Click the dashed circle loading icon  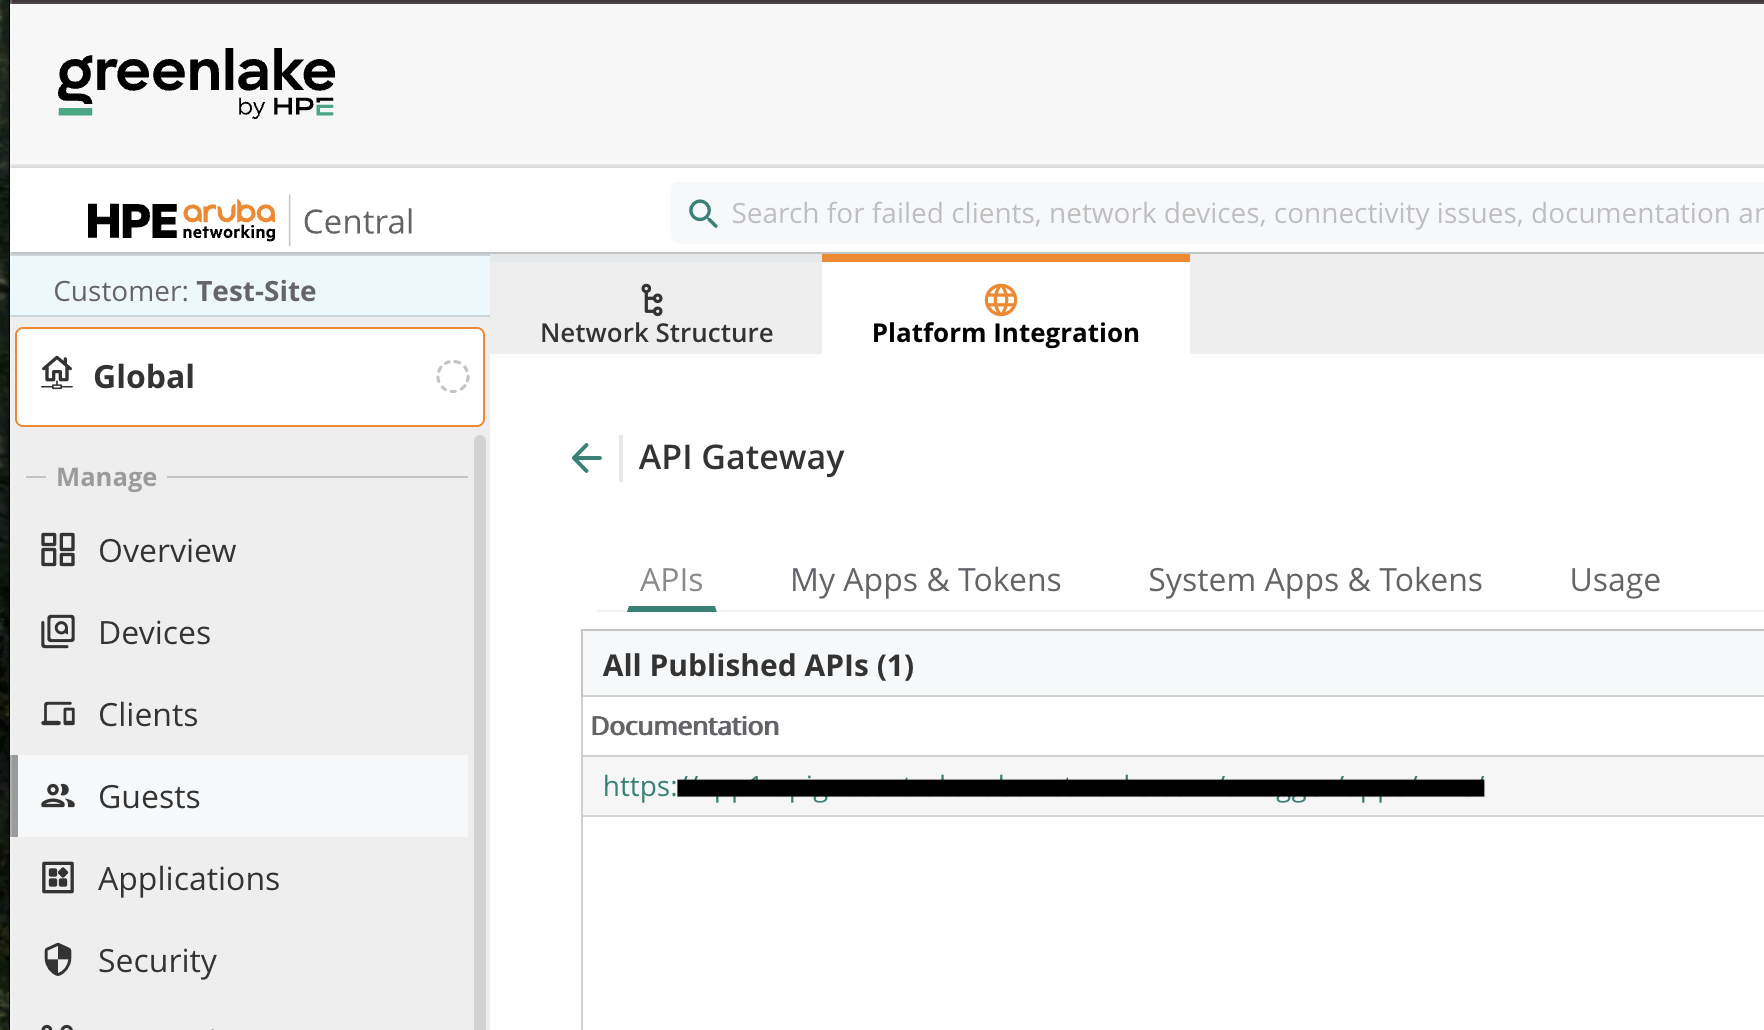(452, 377)
